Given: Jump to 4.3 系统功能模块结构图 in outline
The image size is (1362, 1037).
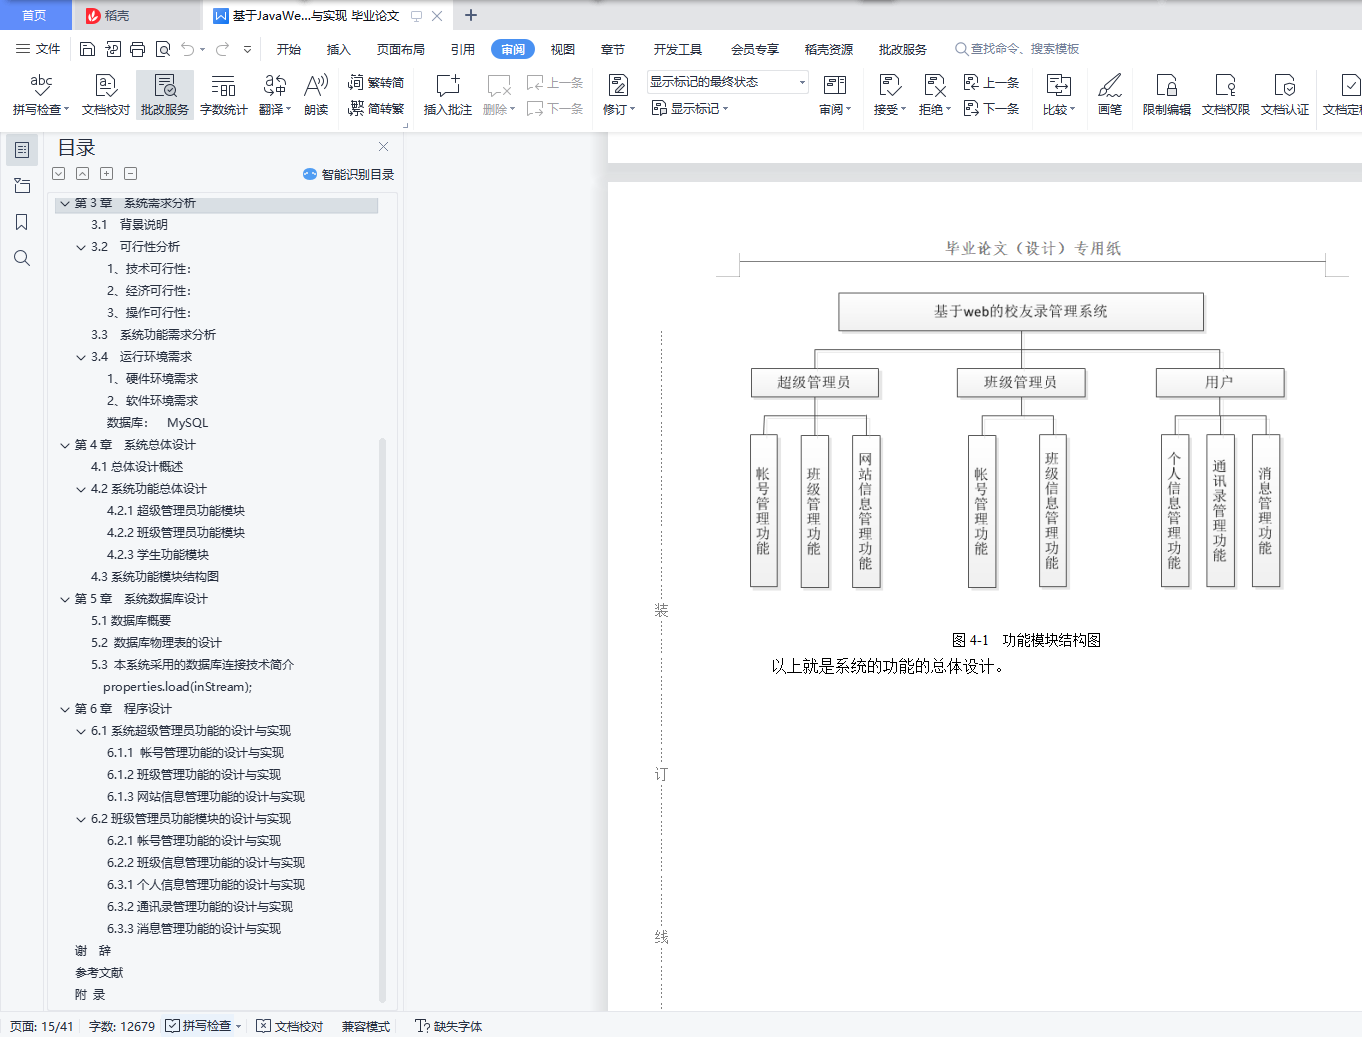Looking at the screenshot, I should point(155,577).
